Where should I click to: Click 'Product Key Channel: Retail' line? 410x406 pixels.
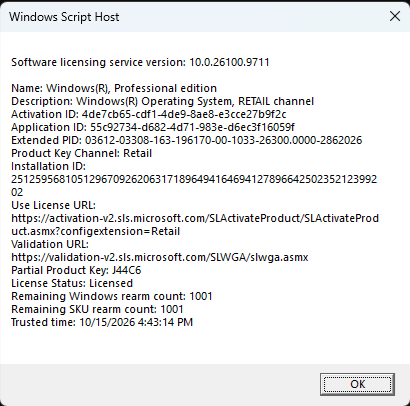click(x=82, y=153)
